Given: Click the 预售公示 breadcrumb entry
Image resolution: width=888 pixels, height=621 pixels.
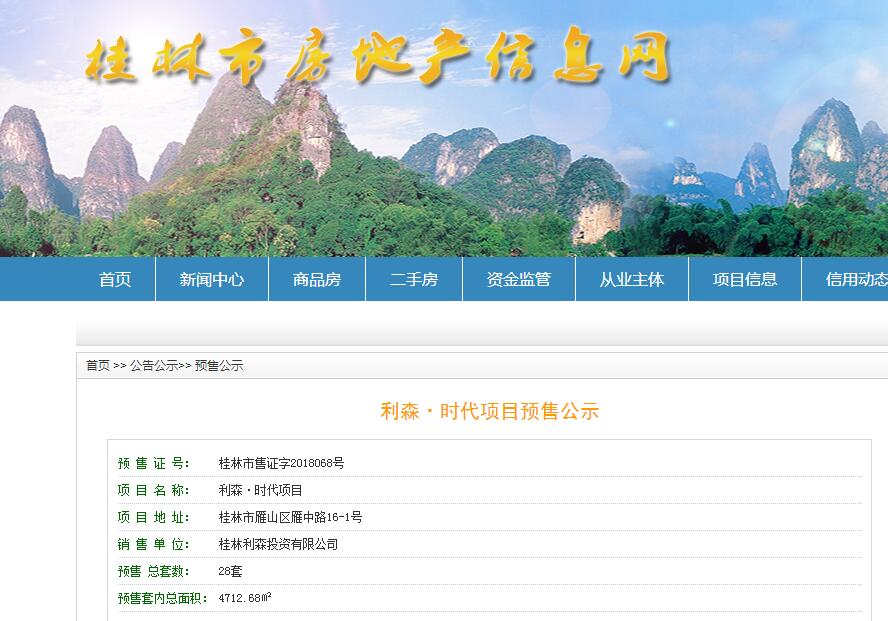Looking at the screenshot, I should tap(219, 366).
